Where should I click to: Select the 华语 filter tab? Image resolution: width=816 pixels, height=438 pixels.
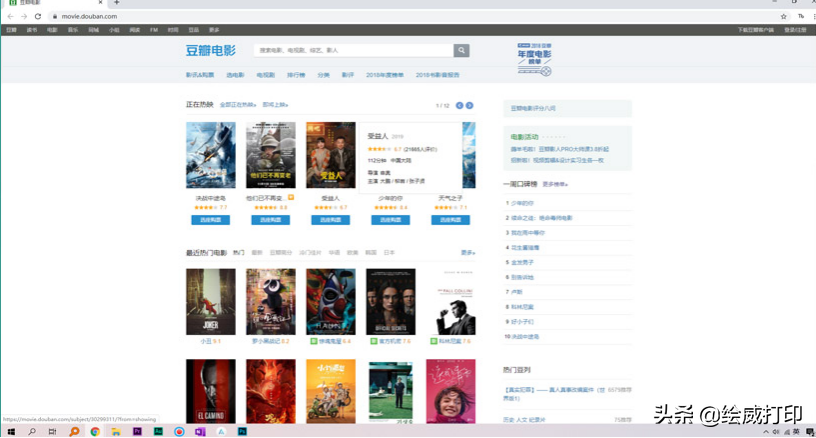click(x=334, y=253)
